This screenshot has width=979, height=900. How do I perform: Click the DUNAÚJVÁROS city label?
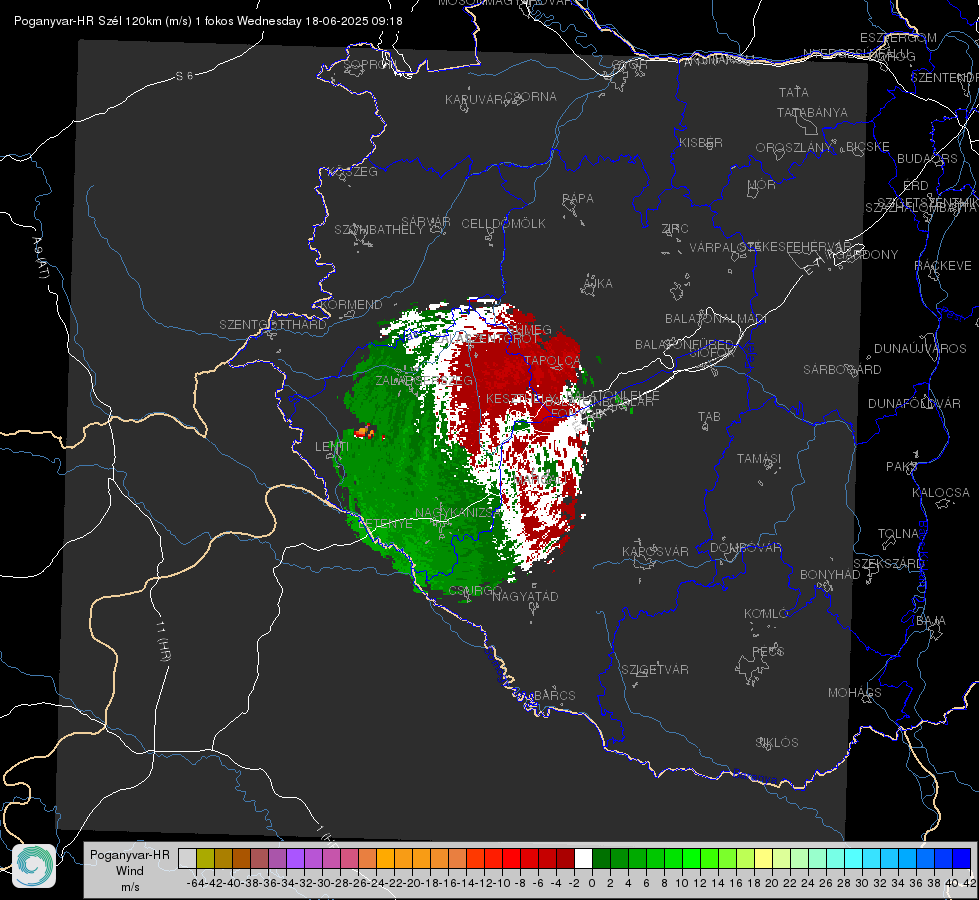(920, 349)
